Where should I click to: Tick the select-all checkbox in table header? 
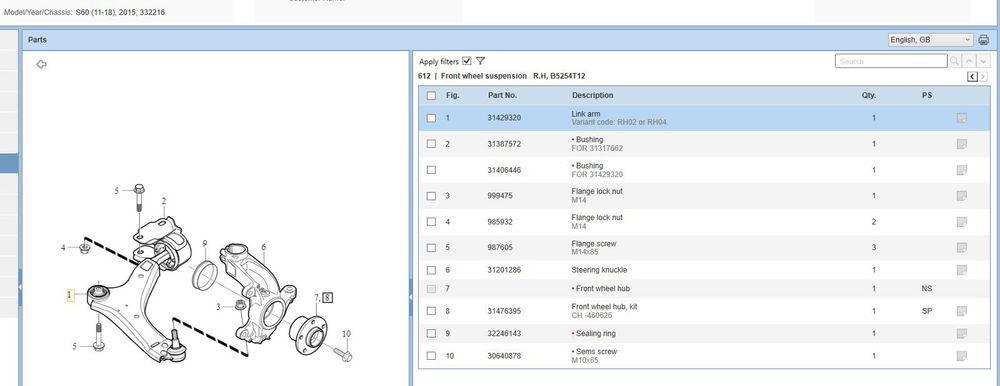pyautogui.click(x=431, y=96)
